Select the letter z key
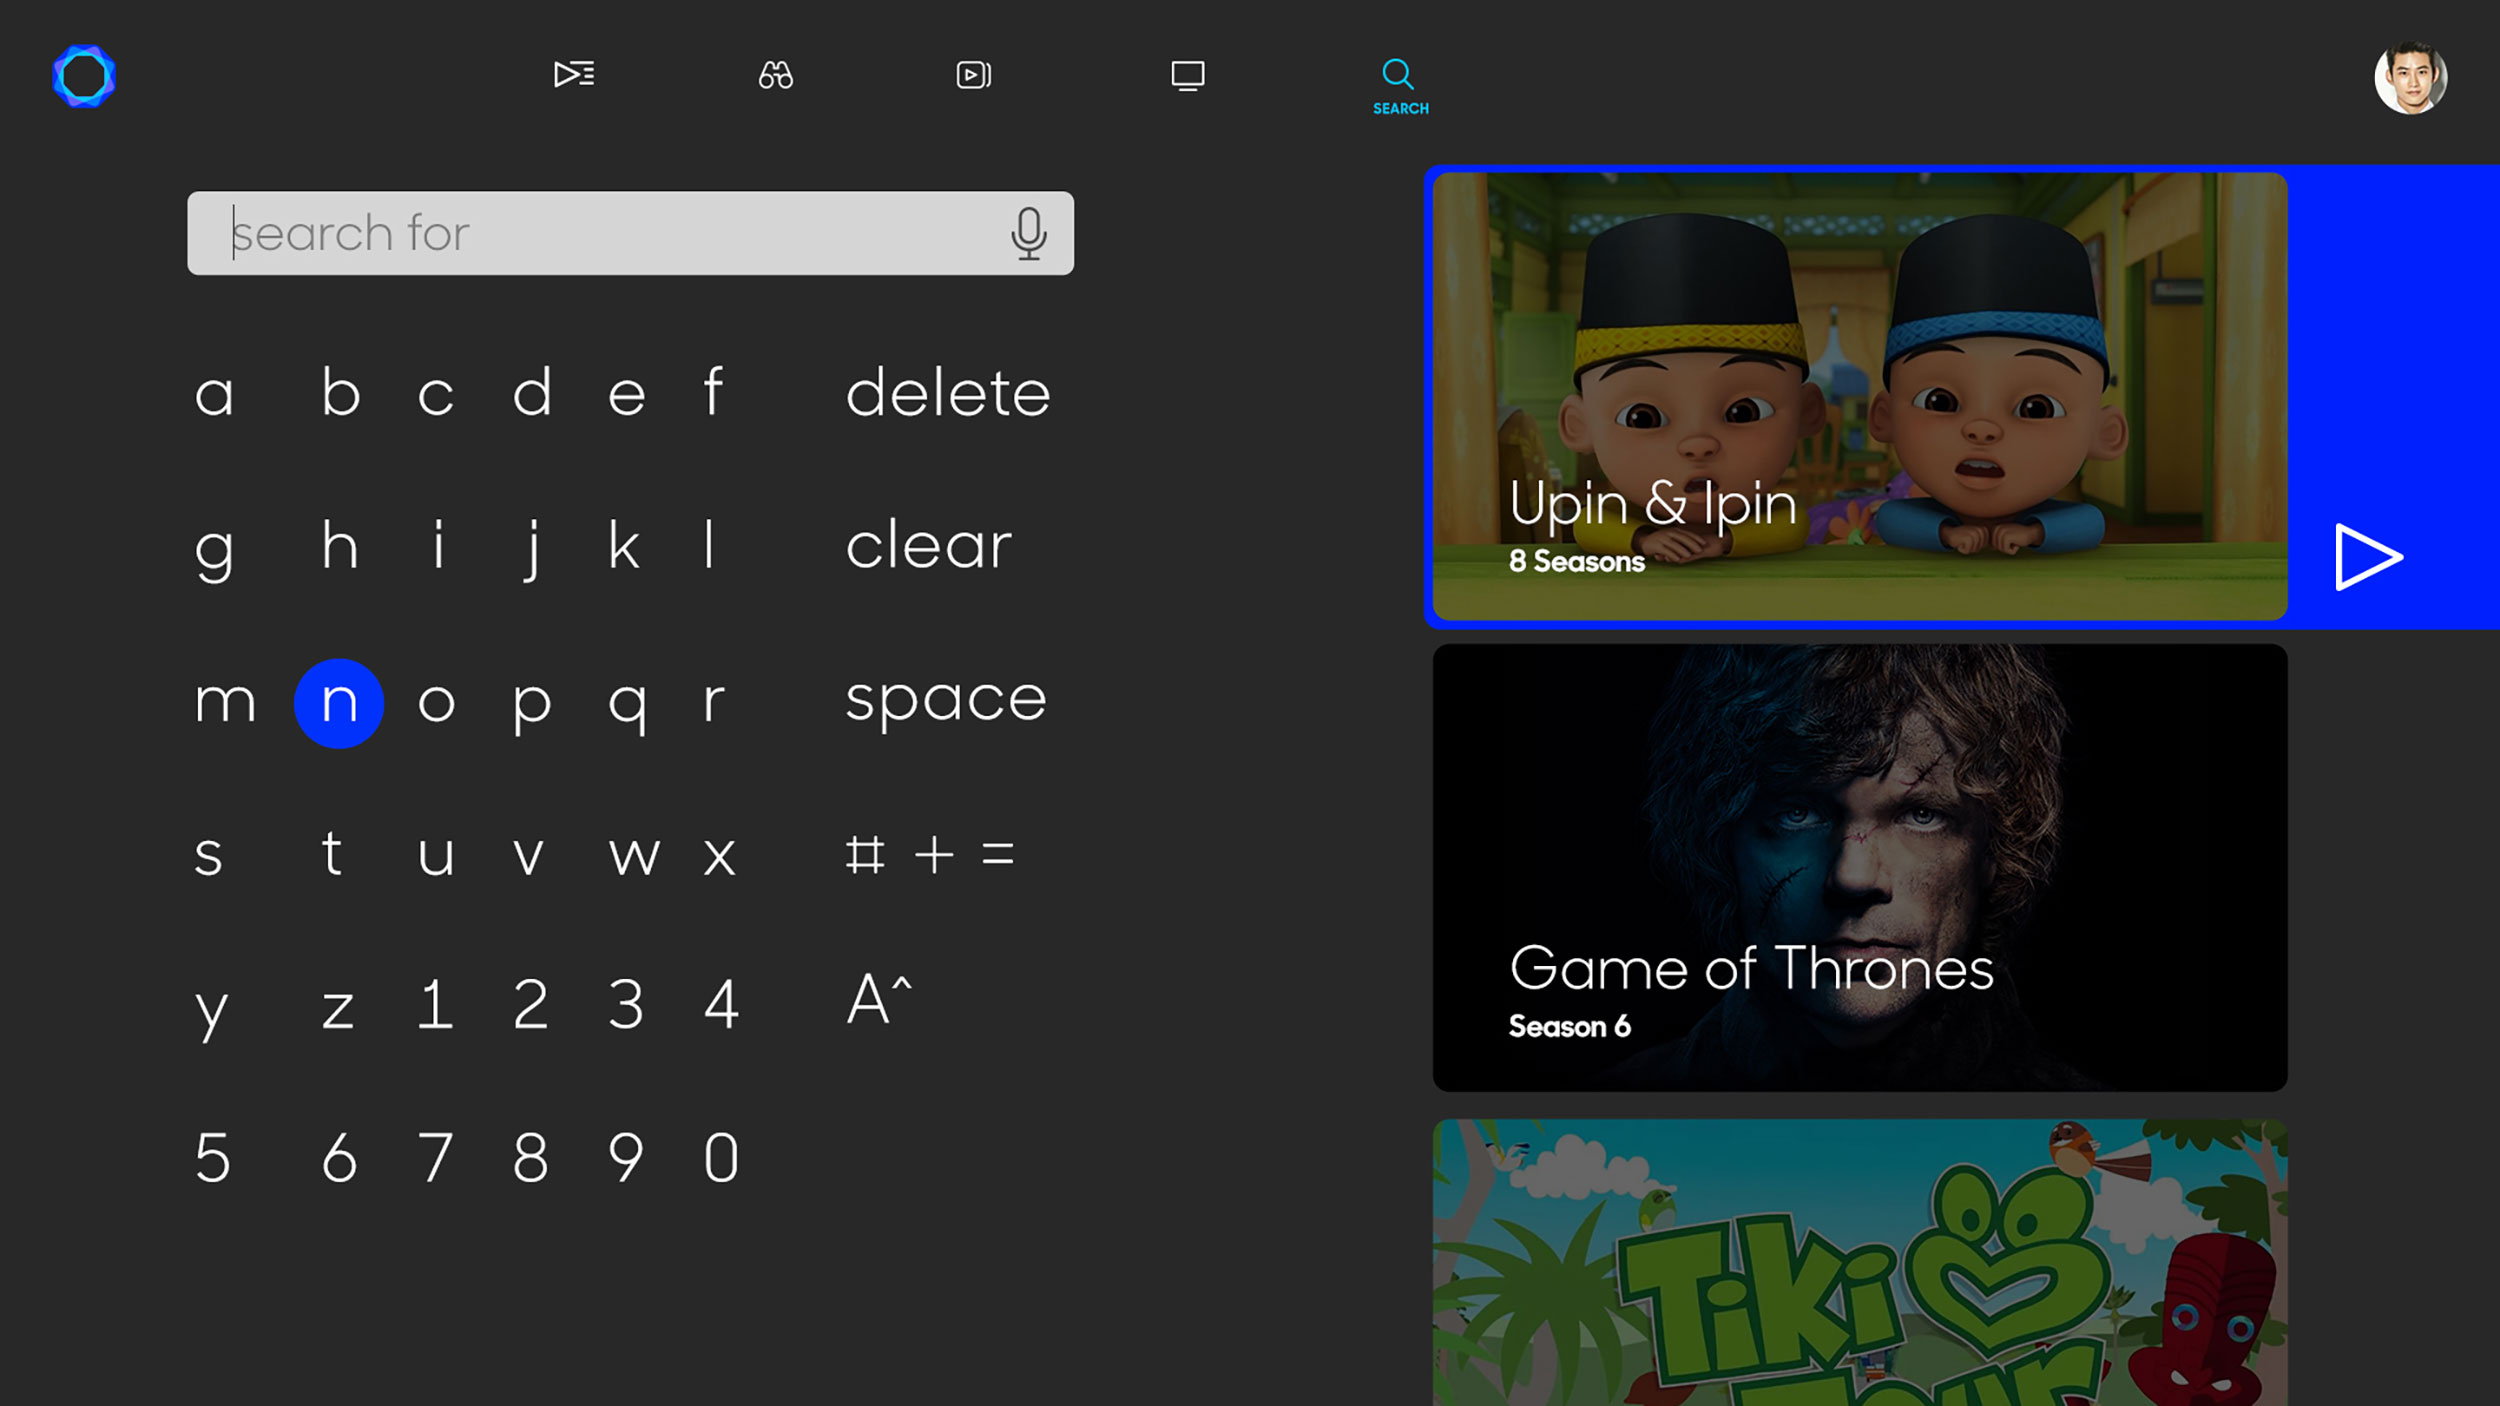Viewport: 2500px width, 1406px height. (338, 1009)
